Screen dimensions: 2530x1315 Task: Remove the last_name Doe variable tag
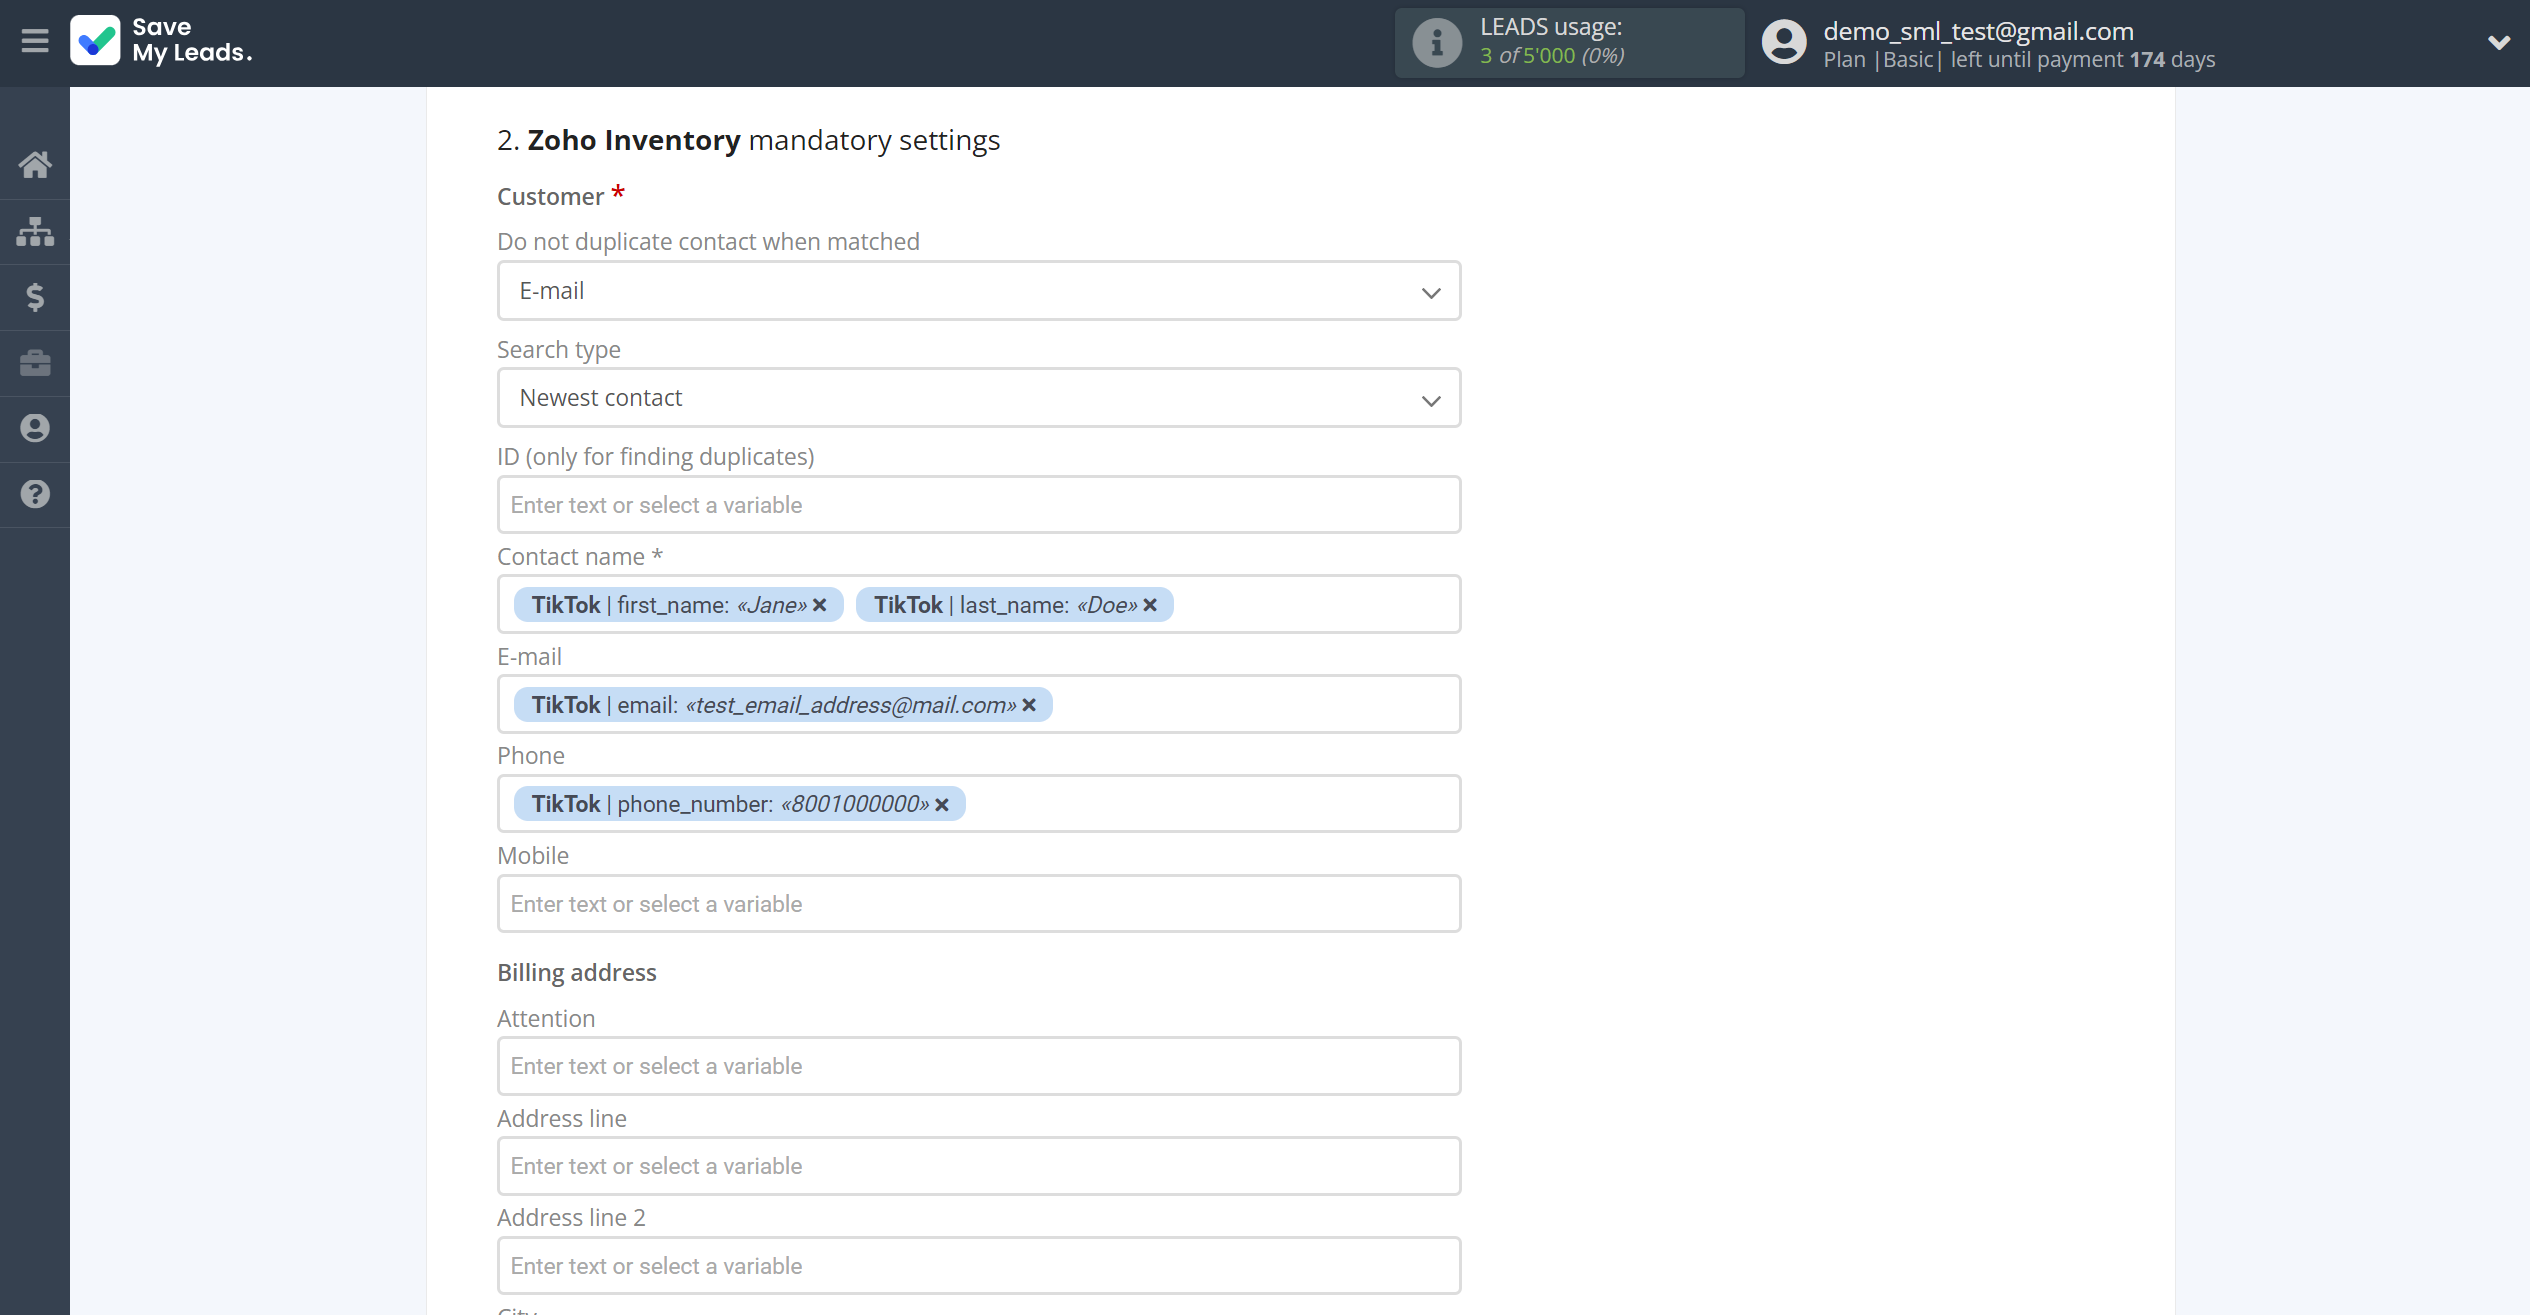point(1150,605)
